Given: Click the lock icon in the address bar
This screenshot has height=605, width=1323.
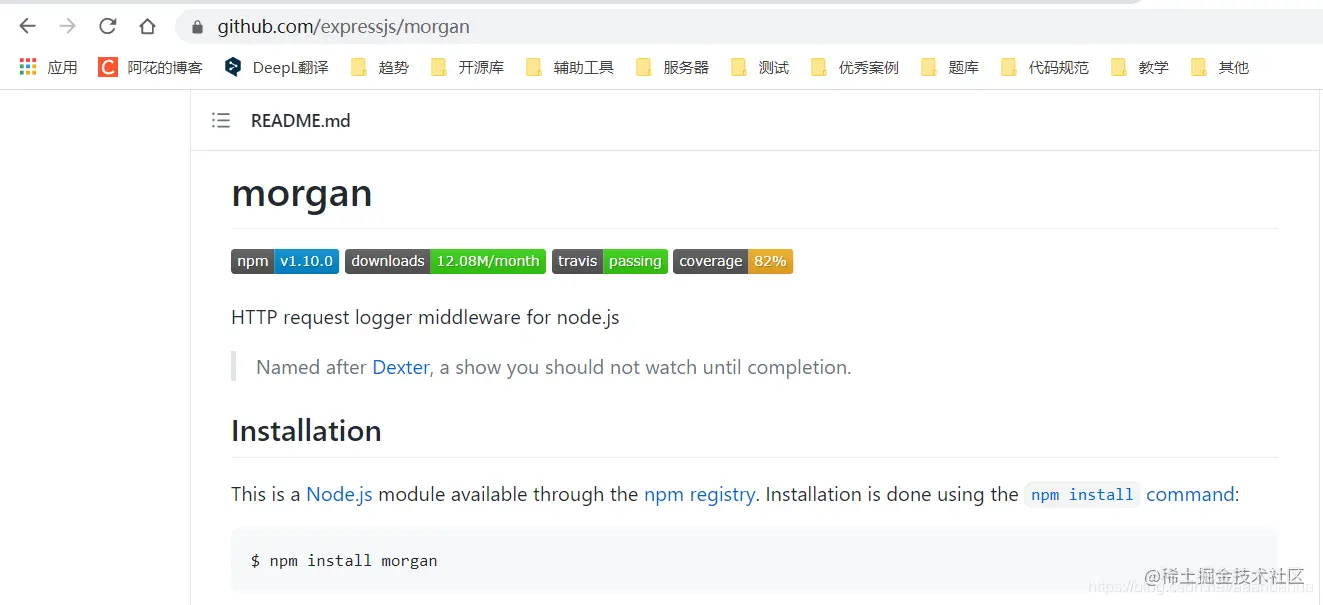Looking at the screenshot, I should [197, 27].
